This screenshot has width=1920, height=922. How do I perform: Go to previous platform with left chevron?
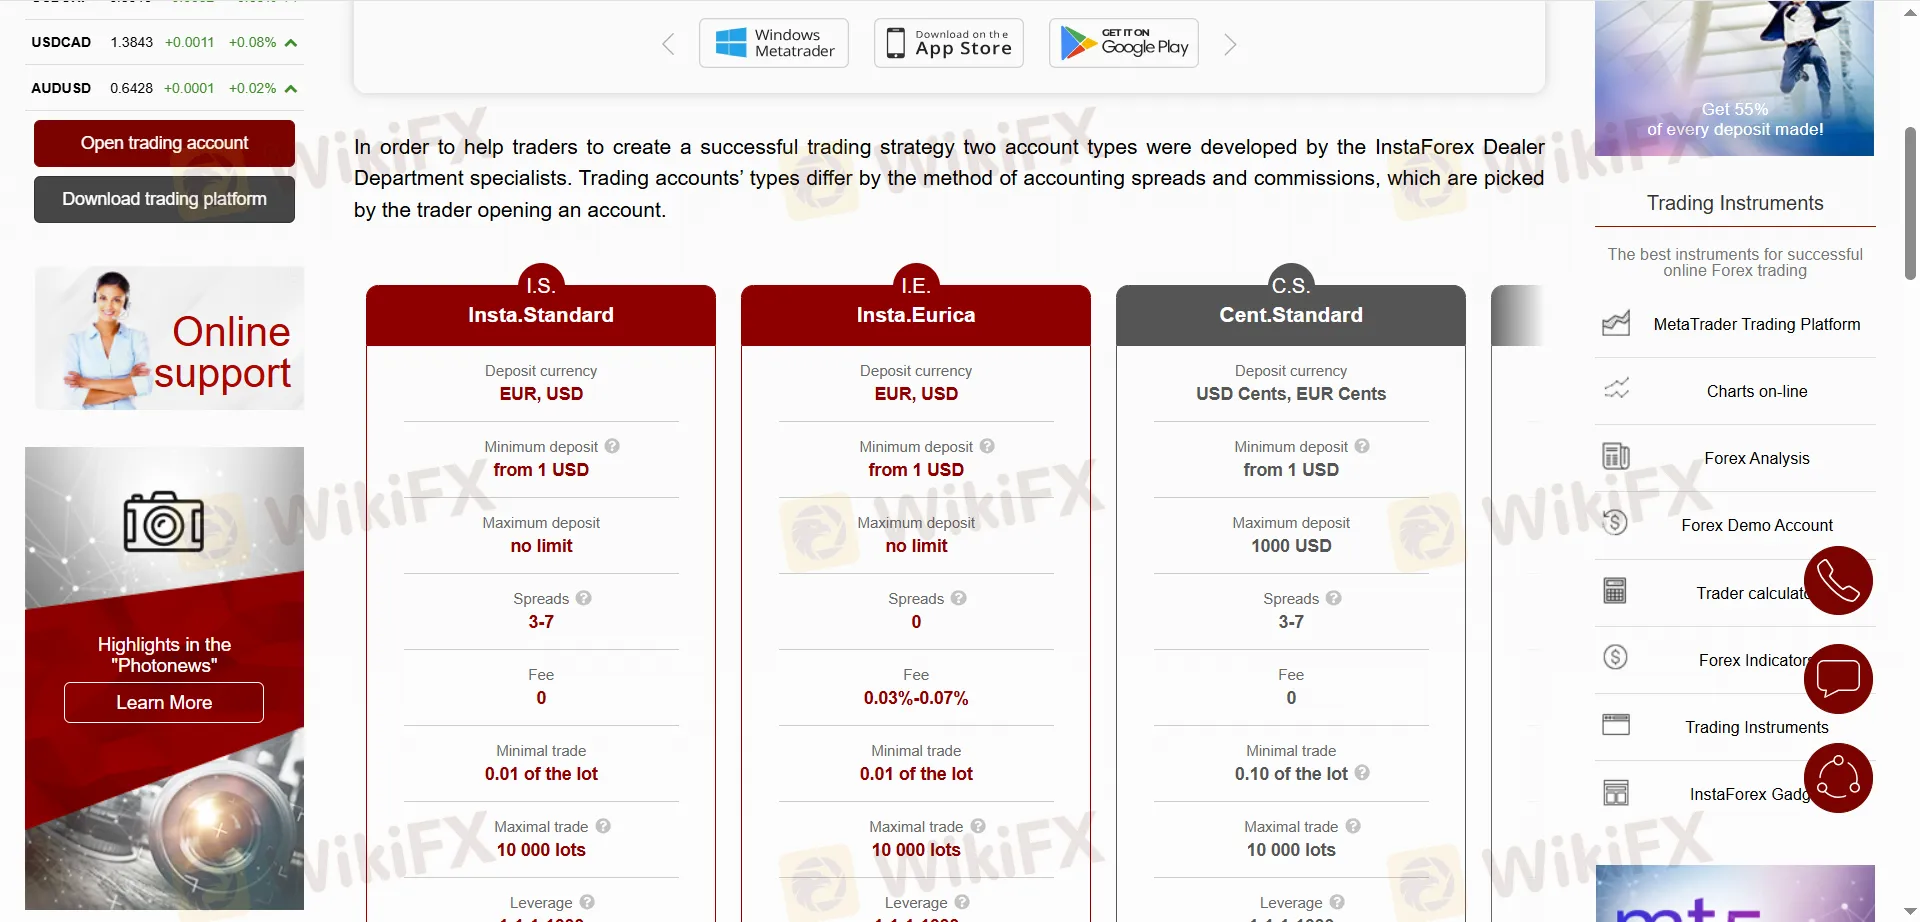pyautogui.click(x=669, y=44)
